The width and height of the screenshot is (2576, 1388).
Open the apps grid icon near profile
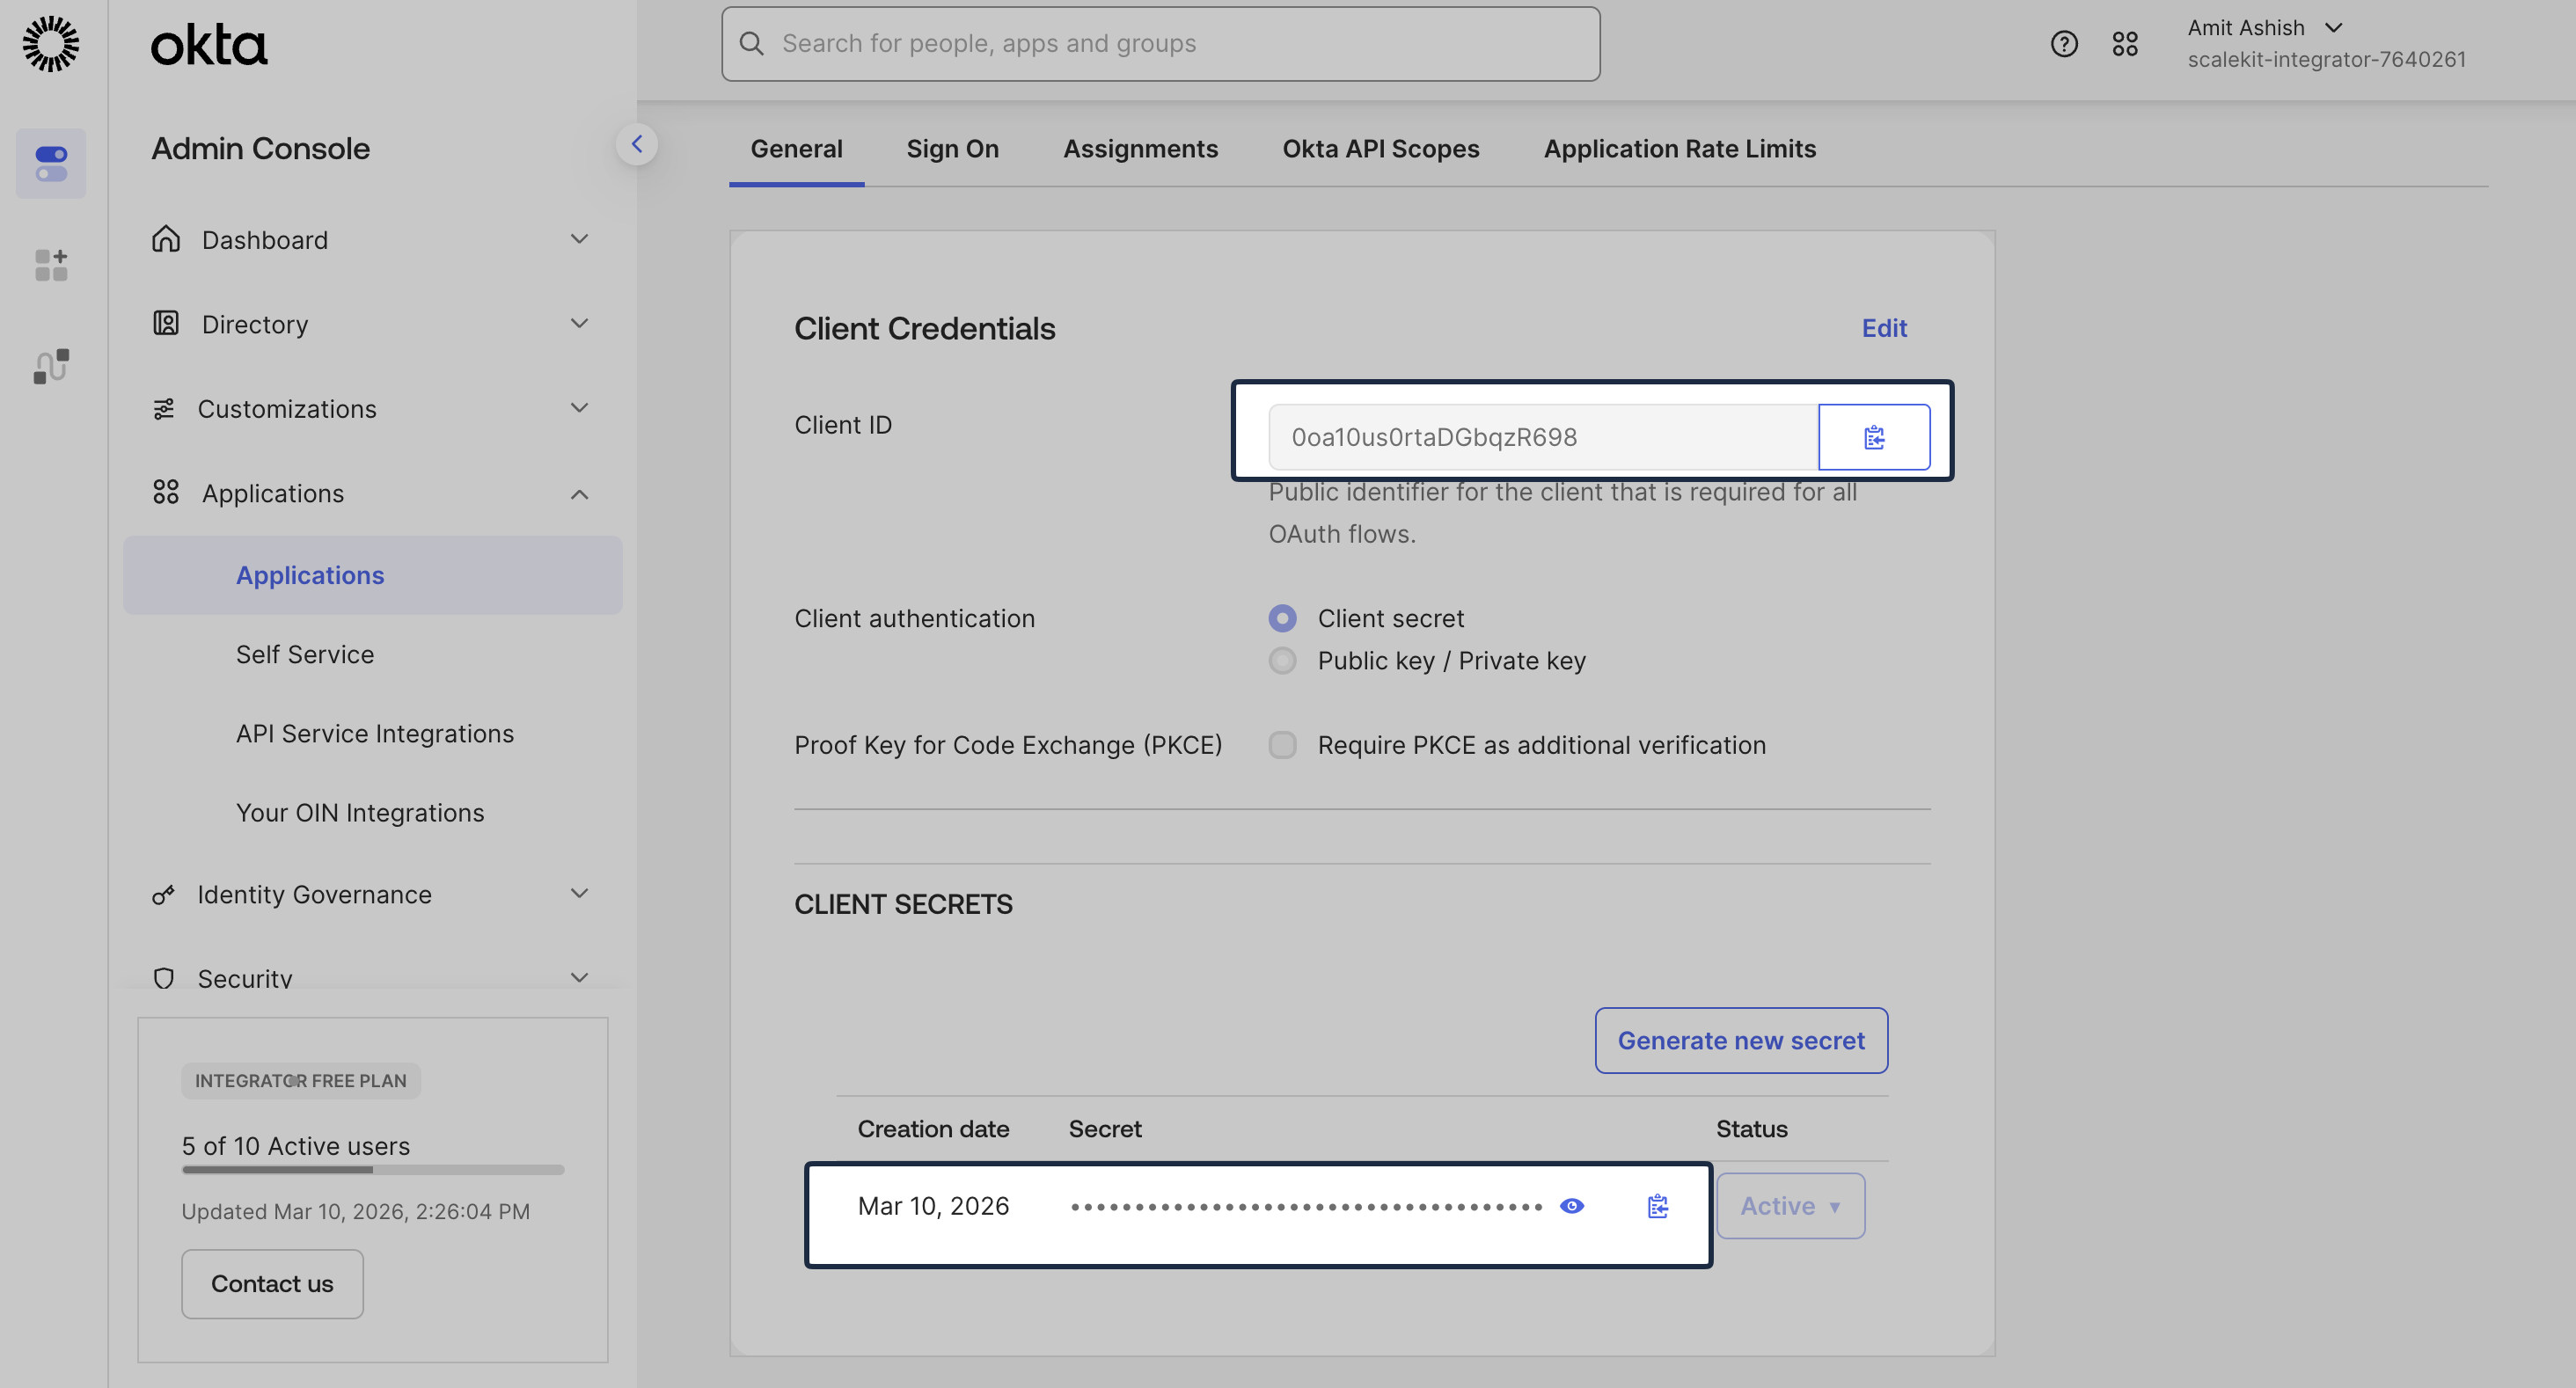point(2126,43)
